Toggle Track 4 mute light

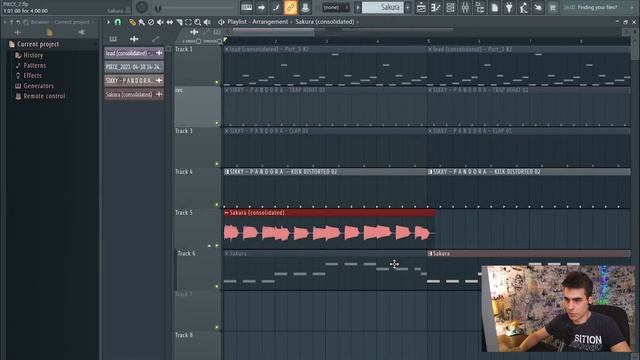(217, 204)
